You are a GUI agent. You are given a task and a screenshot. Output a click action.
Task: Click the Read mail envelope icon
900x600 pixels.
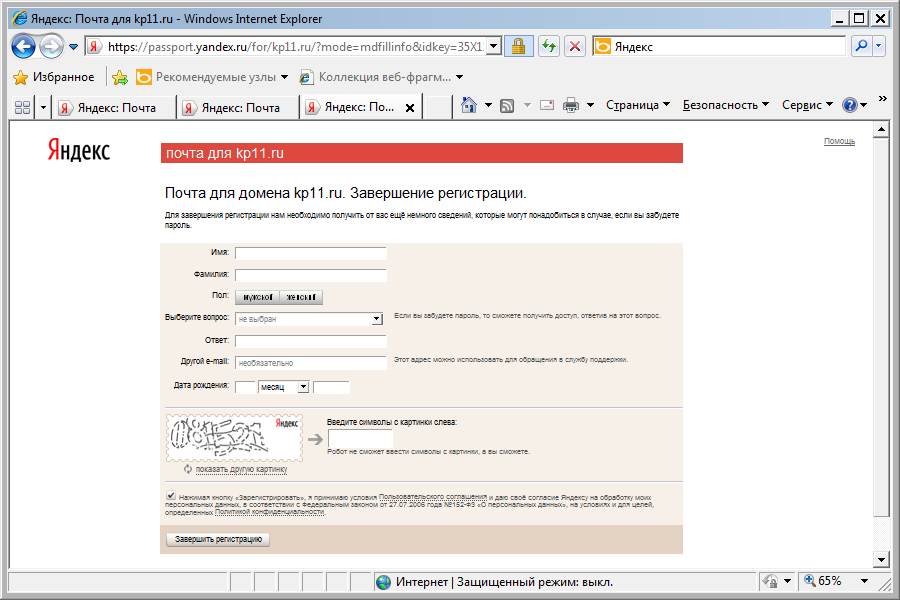(547, 105)
